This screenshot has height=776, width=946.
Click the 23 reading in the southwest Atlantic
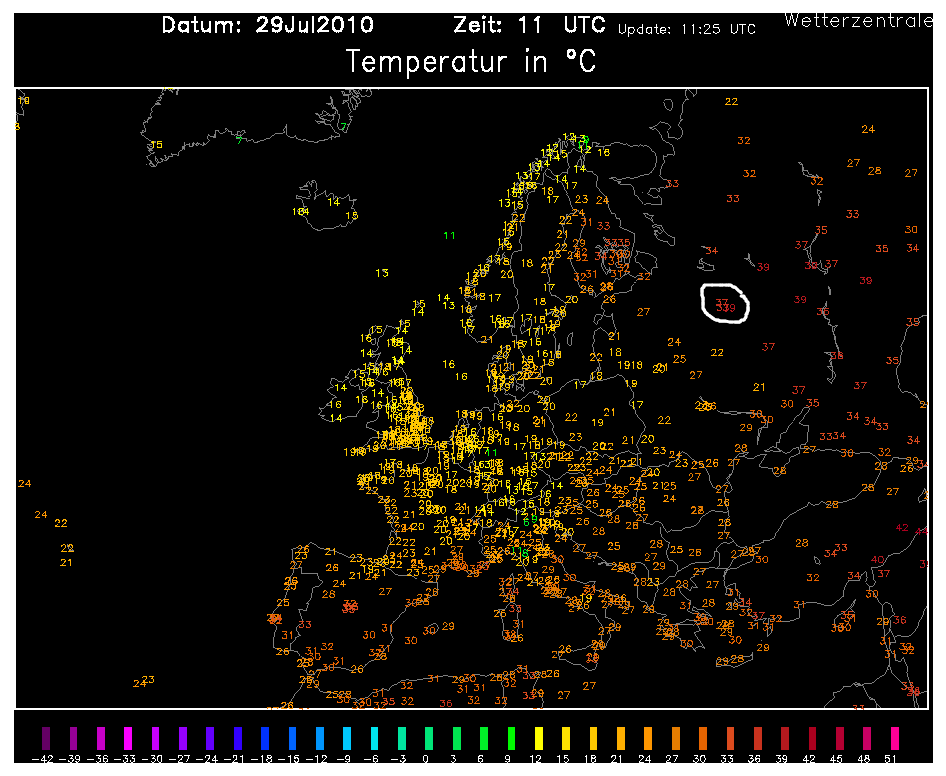click(148, 679)
